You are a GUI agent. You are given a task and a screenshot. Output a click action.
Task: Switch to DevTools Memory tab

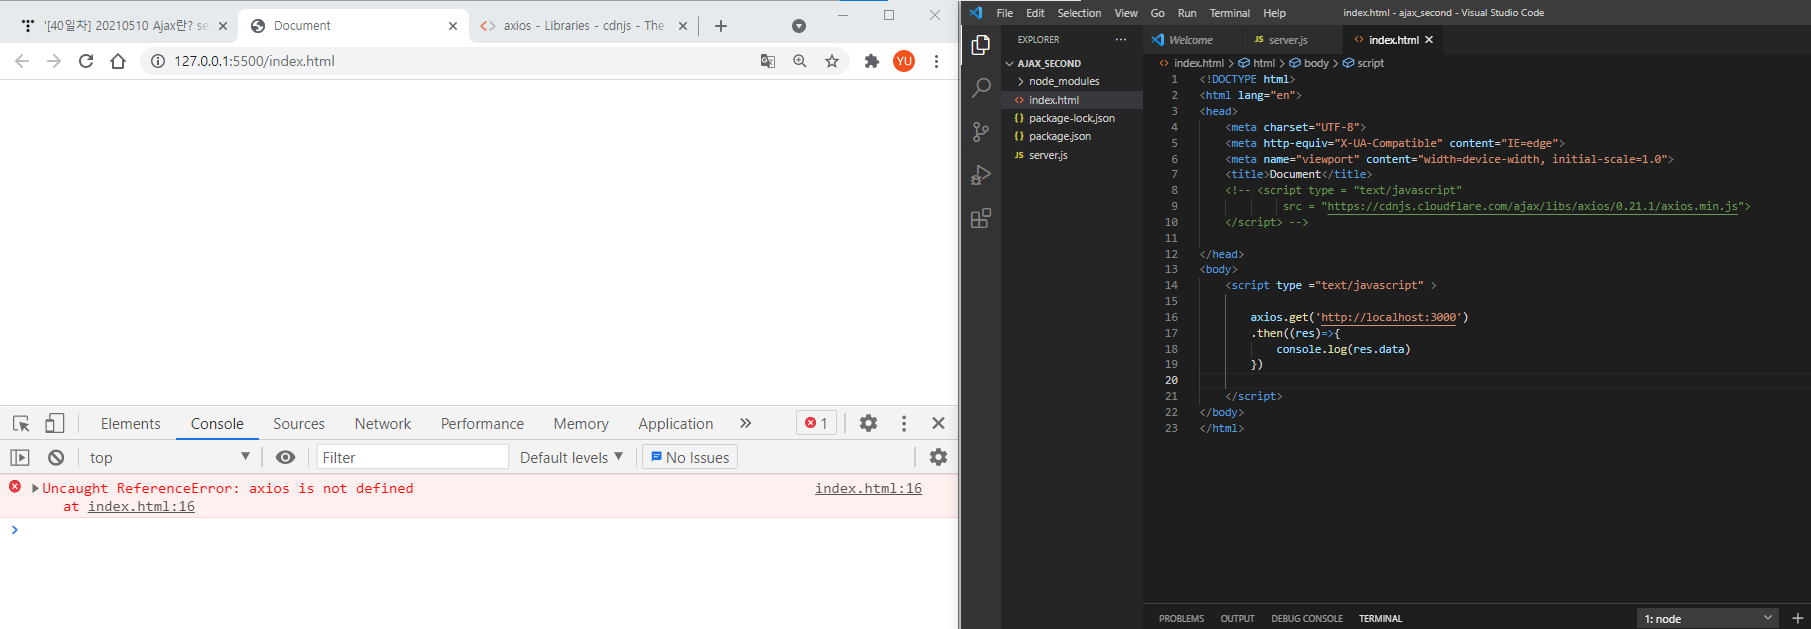[581, 423]
